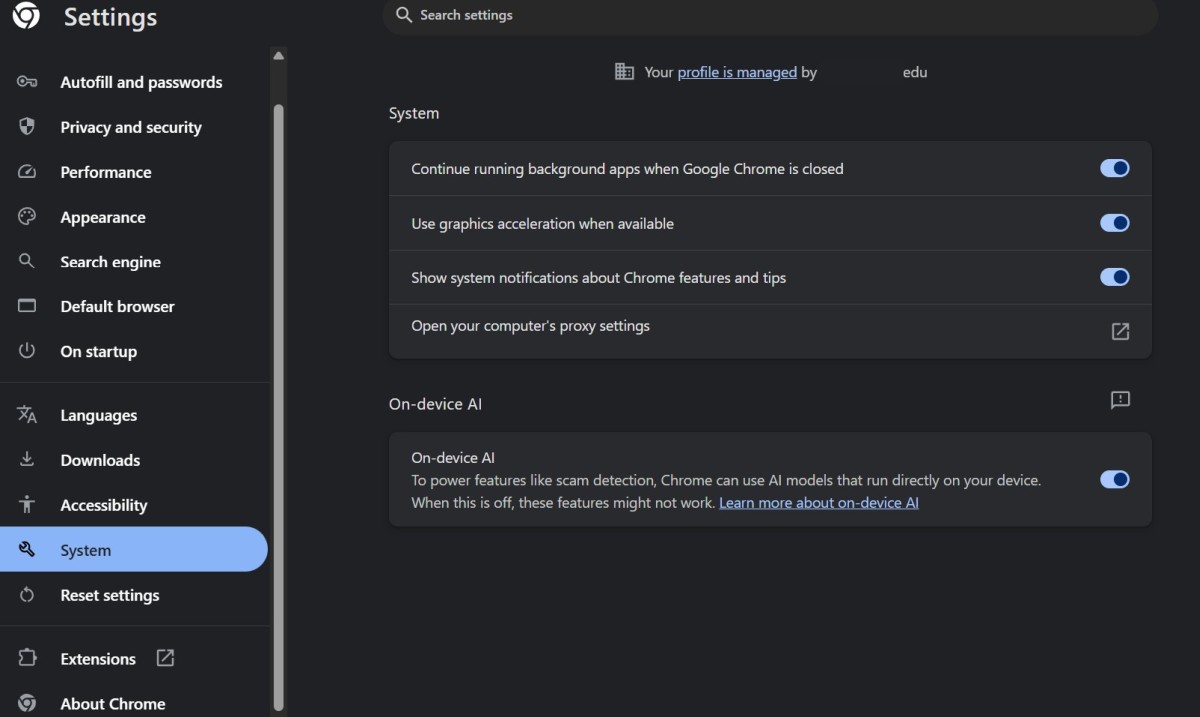The image size is (1200, 717).
Task: Click the building icon beside managed profile notice
Action: click(x=624, y=72)
